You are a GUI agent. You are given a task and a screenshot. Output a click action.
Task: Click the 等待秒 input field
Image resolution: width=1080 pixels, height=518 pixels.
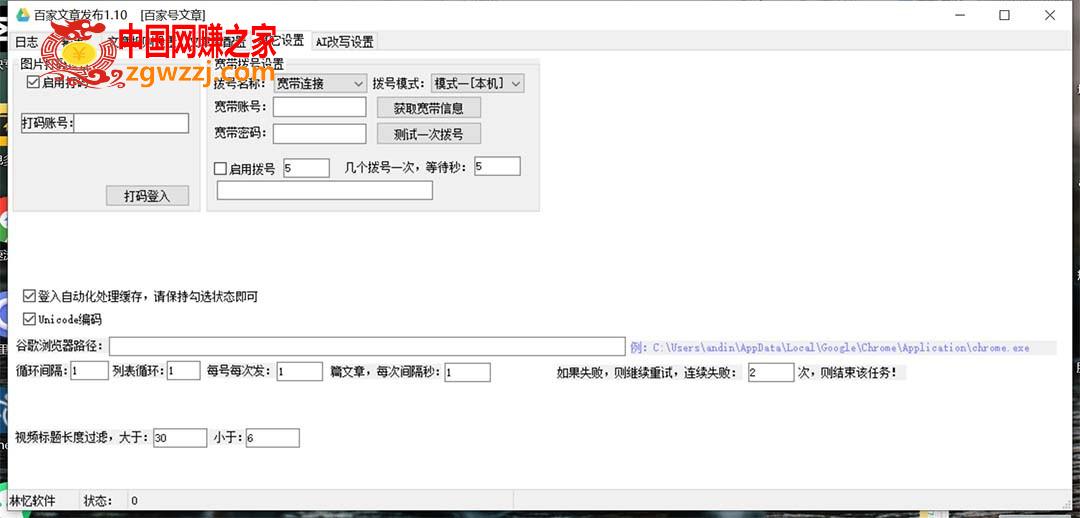[x=497, y=166]
